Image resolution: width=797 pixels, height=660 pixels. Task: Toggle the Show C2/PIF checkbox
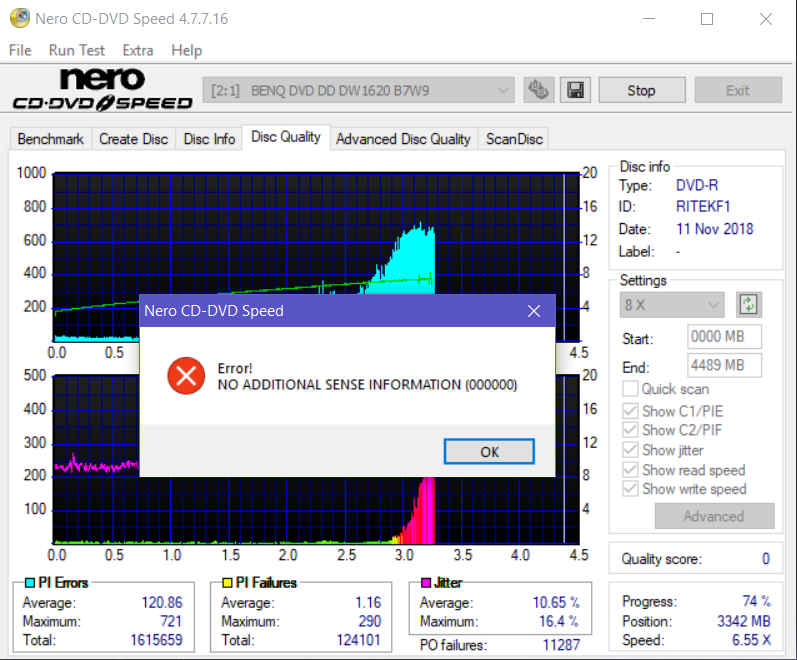point(630,430)
